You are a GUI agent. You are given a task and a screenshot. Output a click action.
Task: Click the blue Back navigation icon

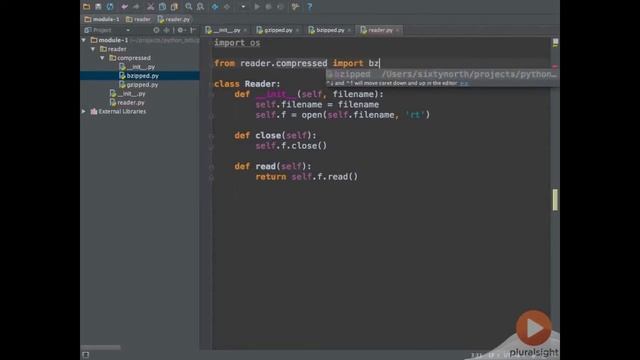(x=215, y=7)
